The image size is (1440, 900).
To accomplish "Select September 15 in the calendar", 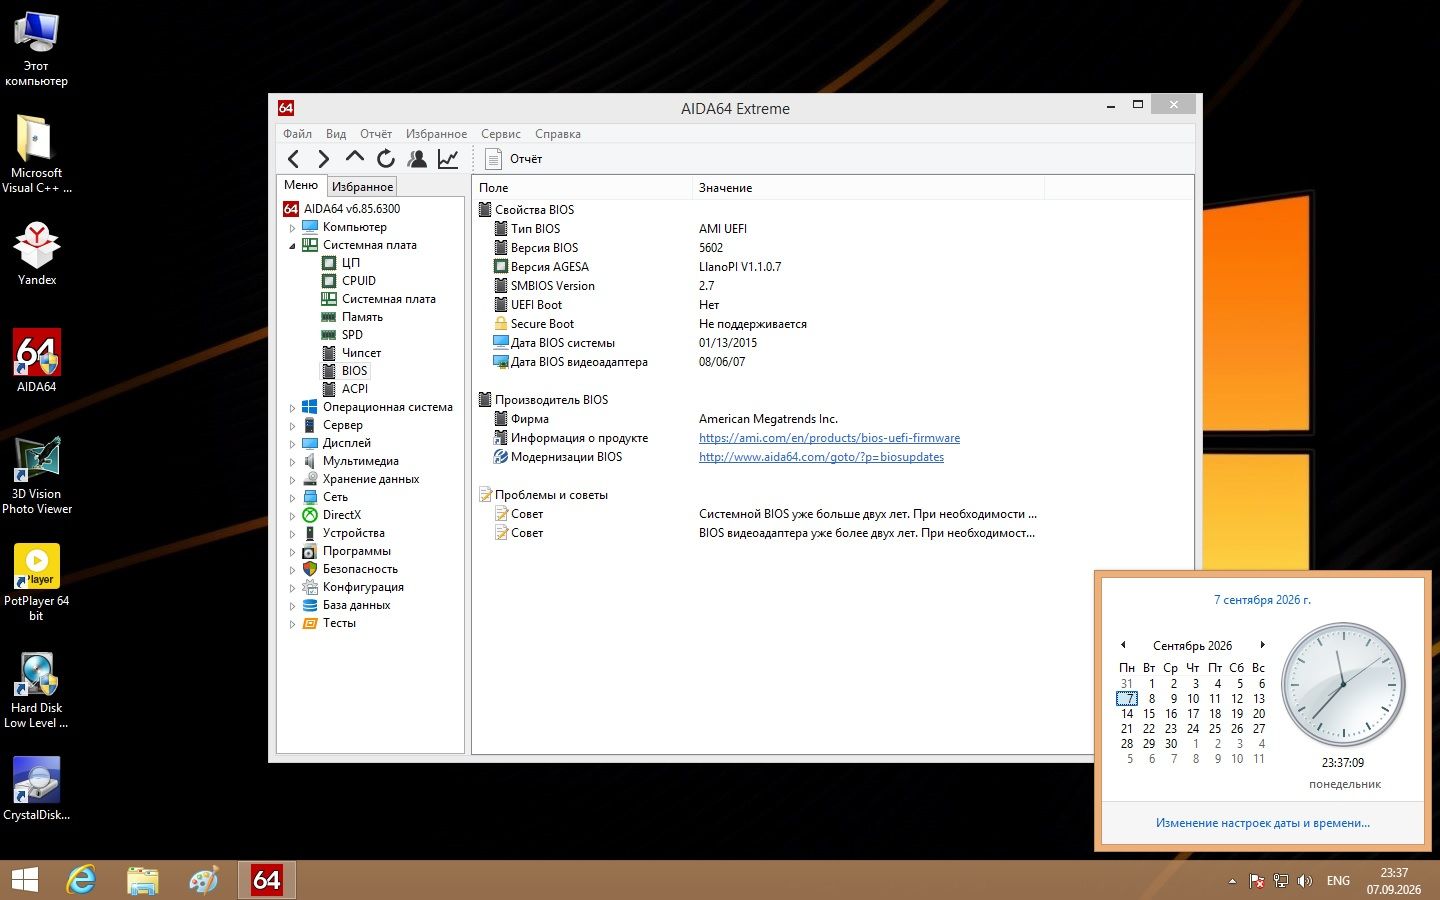I will click(x=1149, y=714).
